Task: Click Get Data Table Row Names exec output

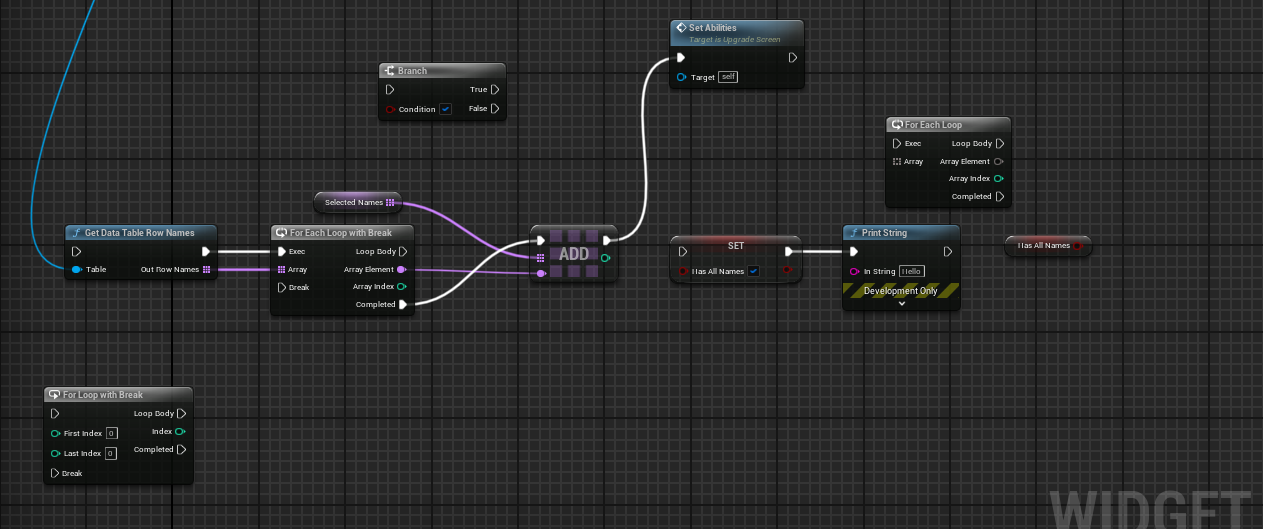Action: (206, 251)
